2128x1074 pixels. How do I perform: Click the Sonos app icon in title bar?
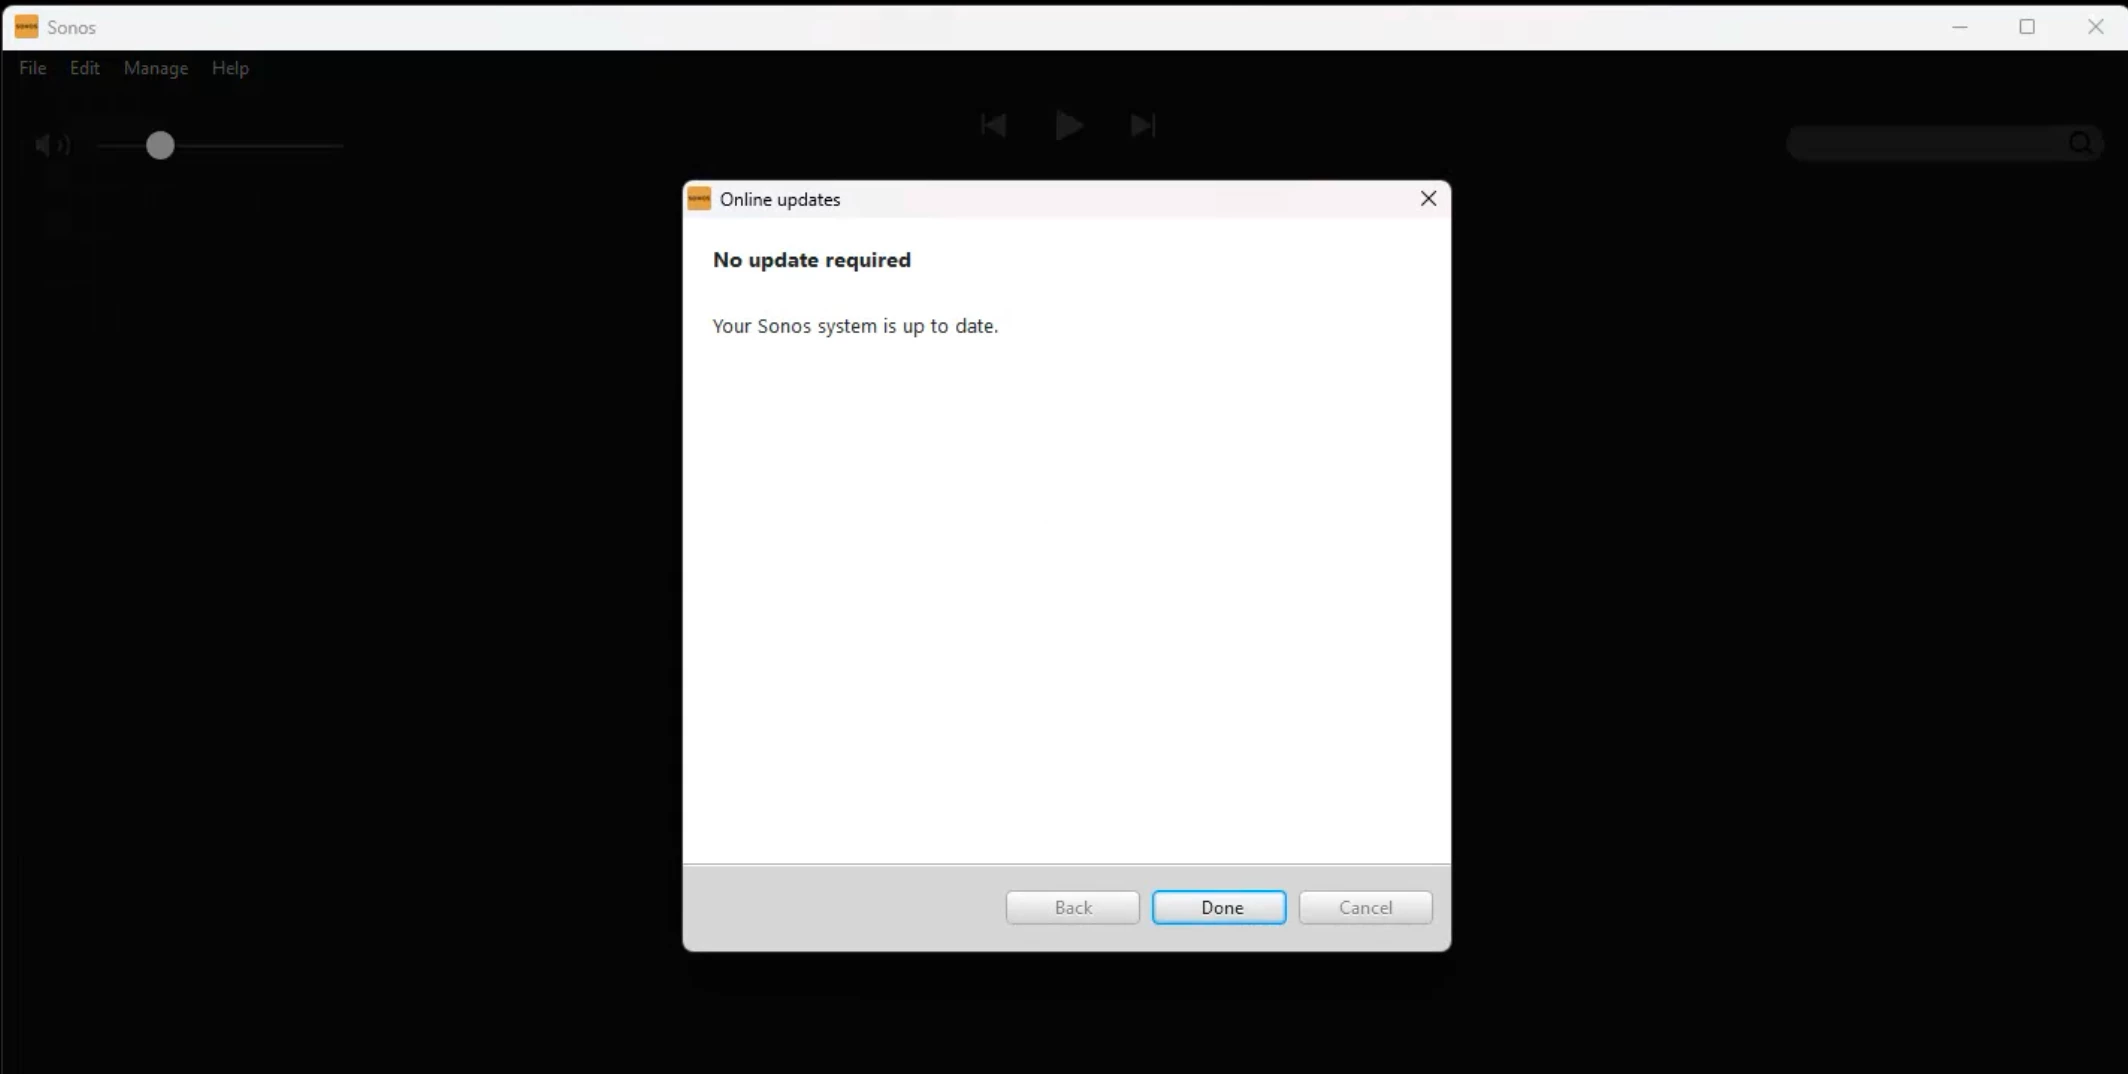point(26,27)
